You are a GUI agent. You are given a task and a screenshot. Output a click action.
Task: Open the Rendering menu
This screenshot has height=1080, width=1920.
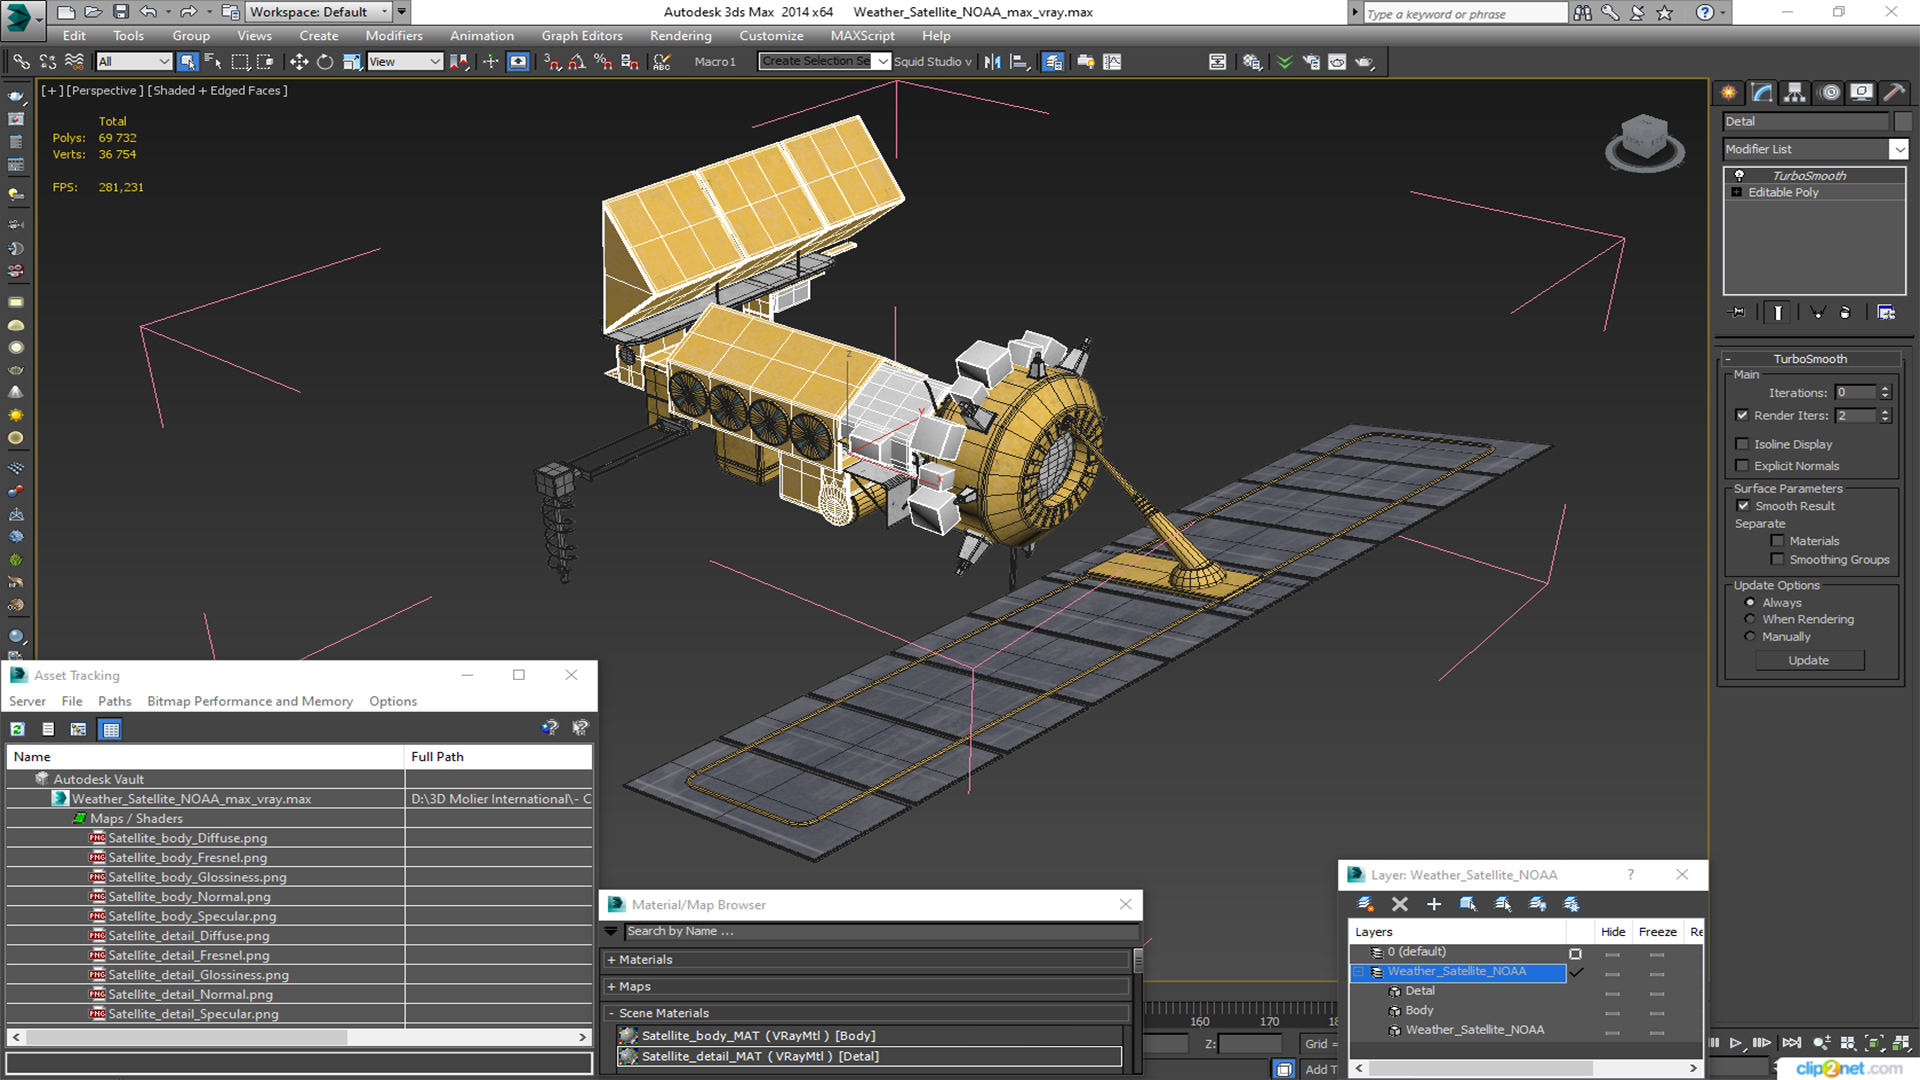(680, 36)
